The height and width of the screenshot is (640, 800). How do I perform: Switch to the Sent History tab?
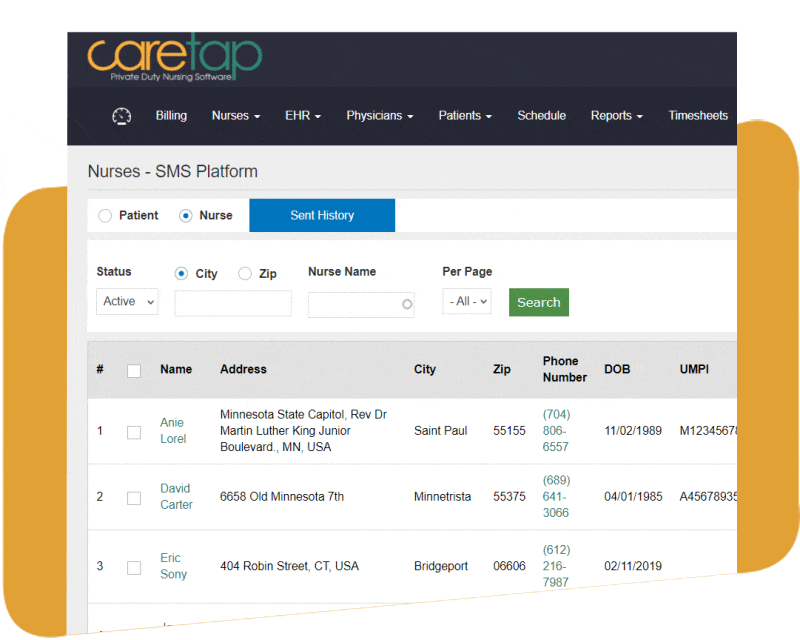tap(322, 215)
